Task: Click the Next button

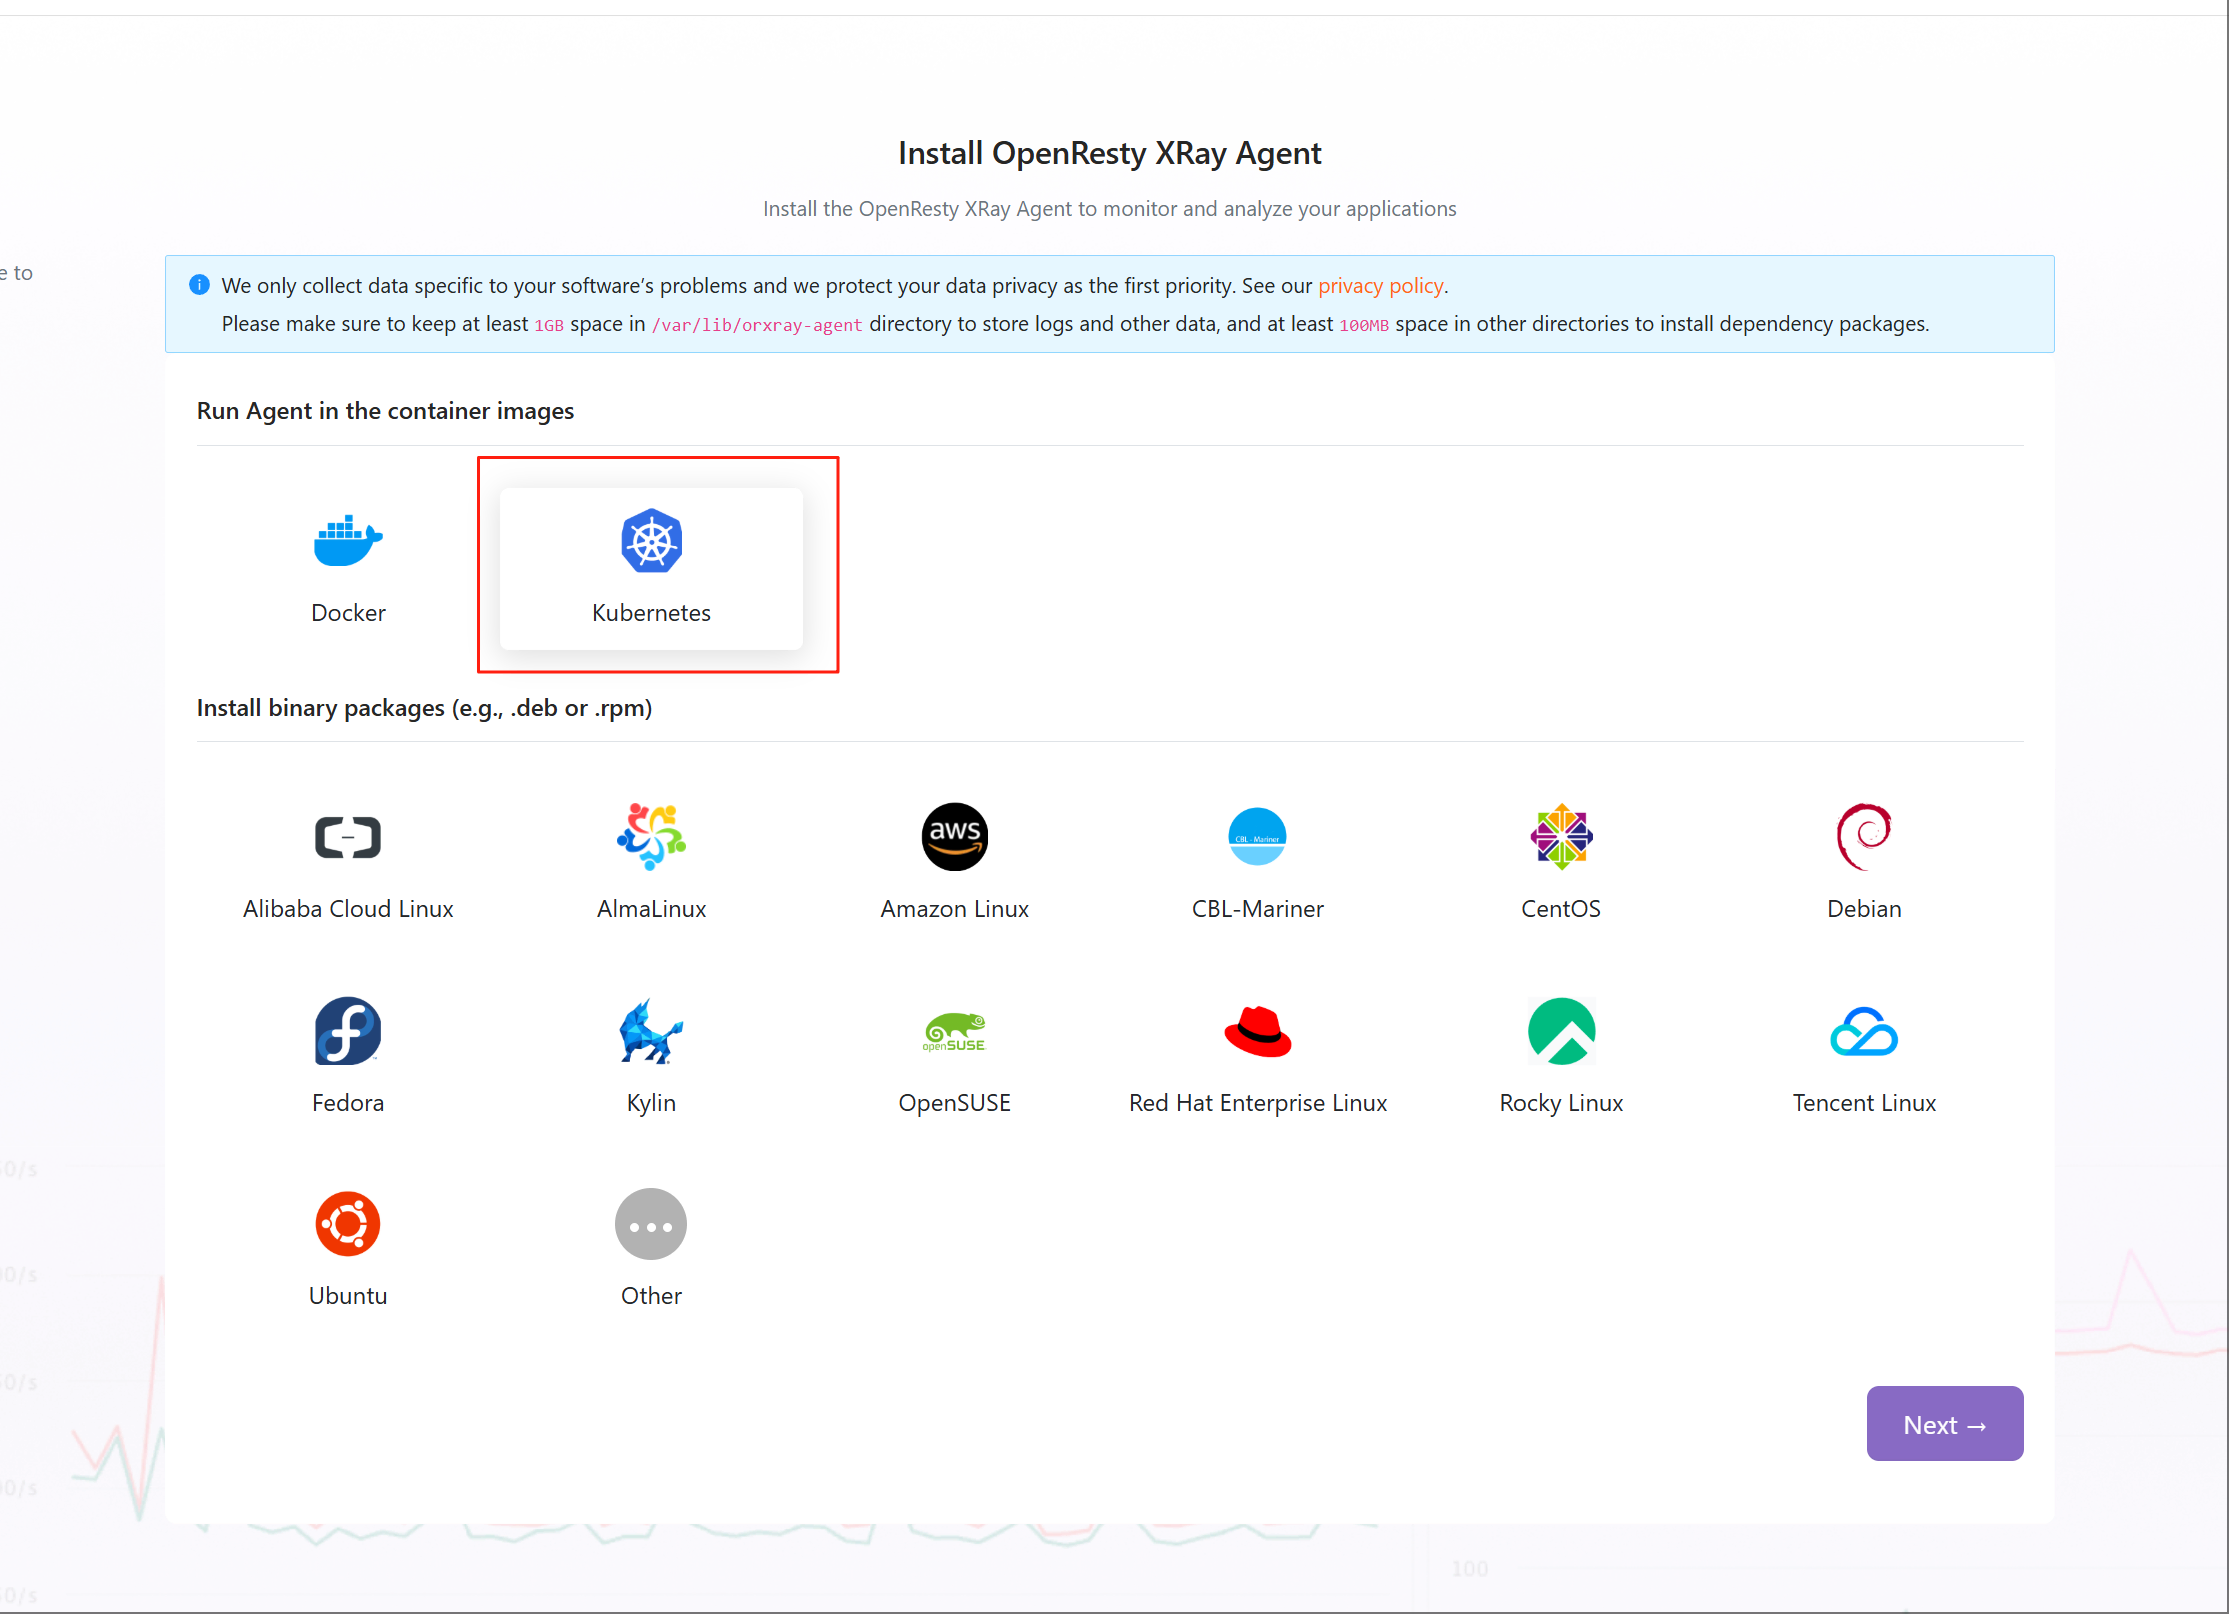Action: (1945, 1423)
